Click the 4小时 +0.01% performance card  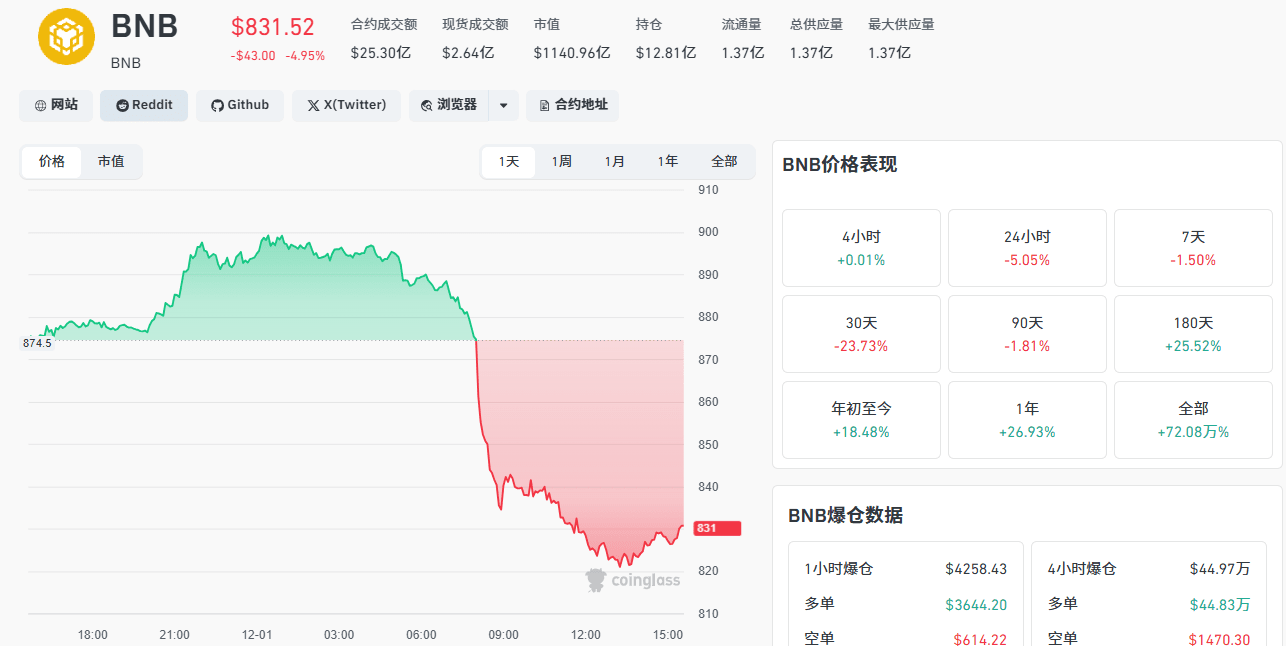pyautogui.click(x=861, y=248)
